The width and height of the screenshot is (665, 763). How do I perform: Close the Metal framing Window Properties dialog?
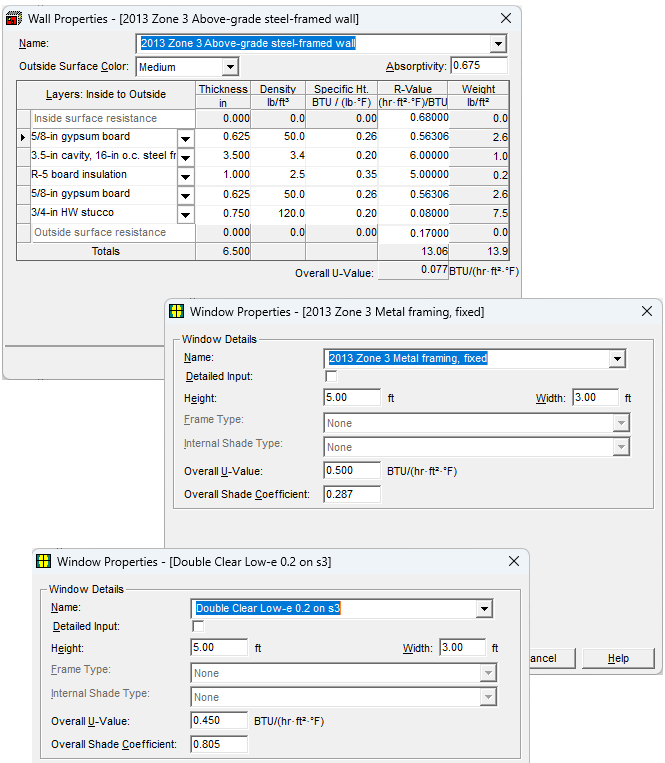(647, 311)
